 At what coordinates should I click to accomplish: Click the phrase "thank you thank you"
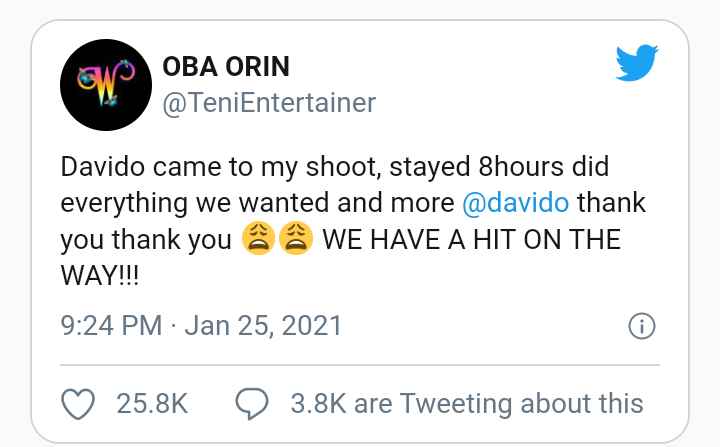tap(150, 241)
